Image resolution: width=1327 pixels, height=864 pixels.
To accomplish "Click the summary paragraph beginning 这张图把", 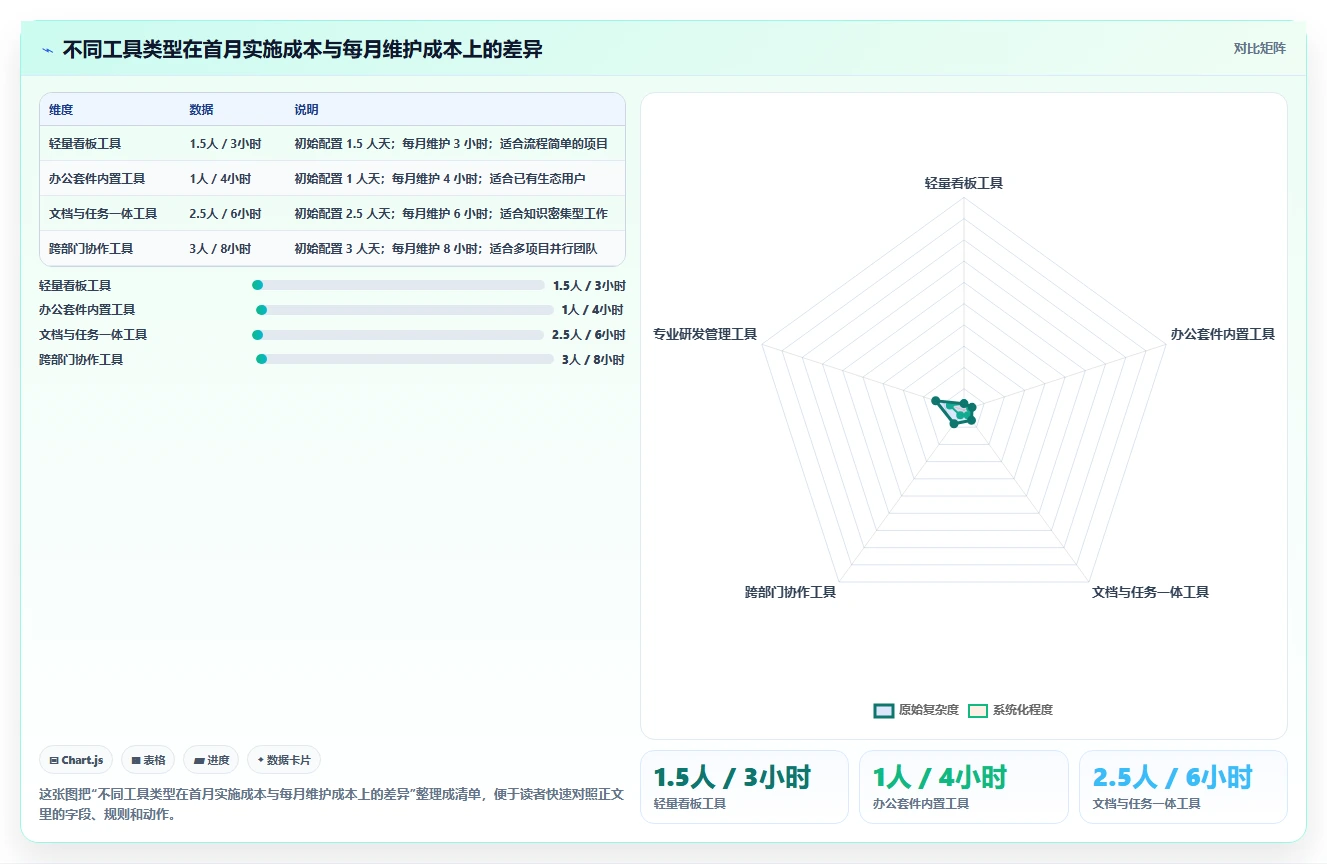I will [x=332, y=804].
